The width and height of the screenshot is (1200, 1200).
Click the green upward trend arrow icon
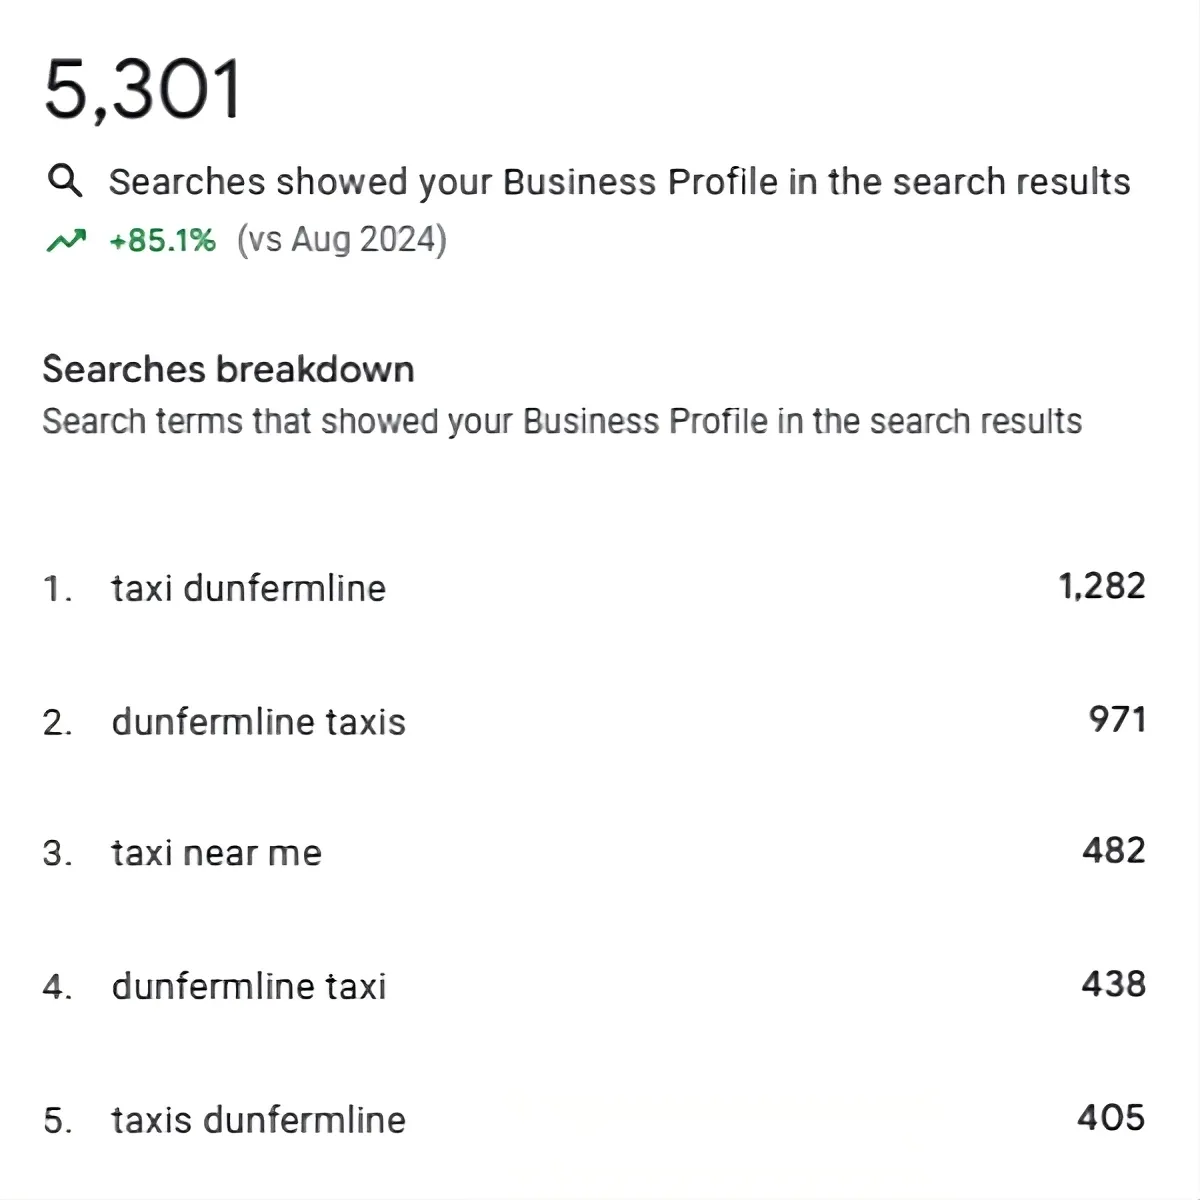pyautogui.click(x=66, y=241)
